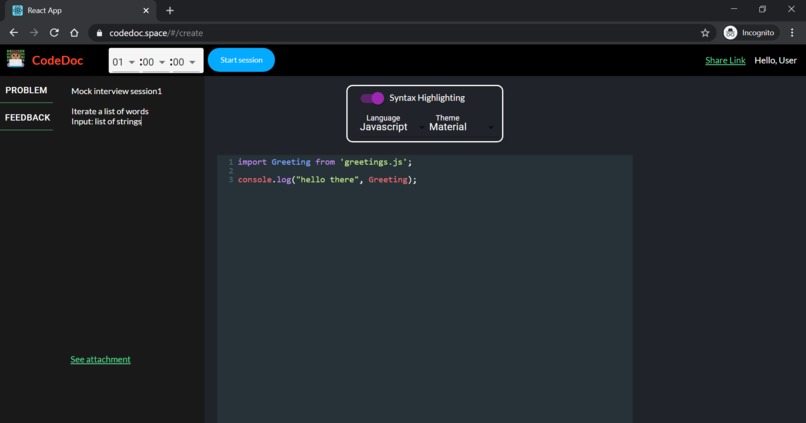This screenshot has height=423, width=806.
Task: Go to the browser home icon
Action: 74,33
